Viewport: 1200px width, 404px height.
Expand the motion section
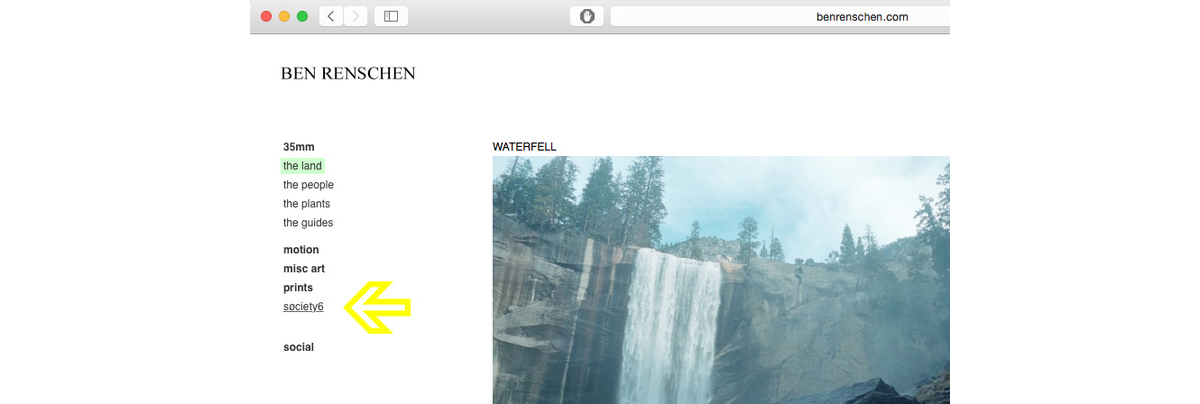[x=301, y=250]
